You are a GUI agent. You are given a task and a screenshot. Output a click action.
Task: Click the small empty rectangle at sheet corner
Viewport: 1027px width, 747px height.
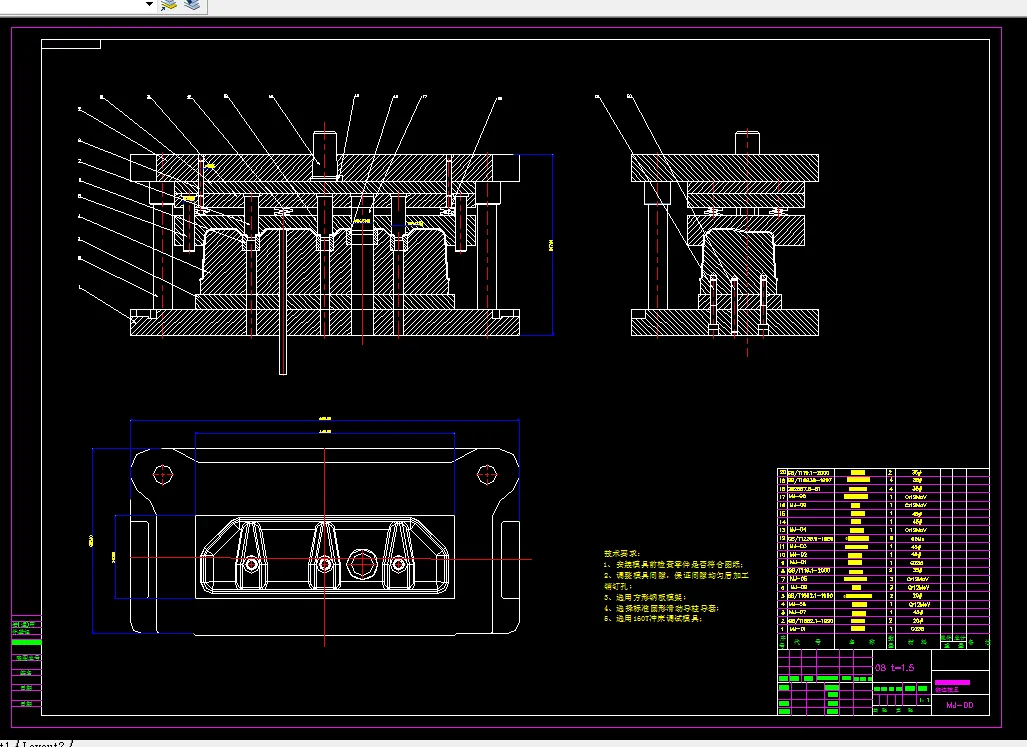pos(71,44)
